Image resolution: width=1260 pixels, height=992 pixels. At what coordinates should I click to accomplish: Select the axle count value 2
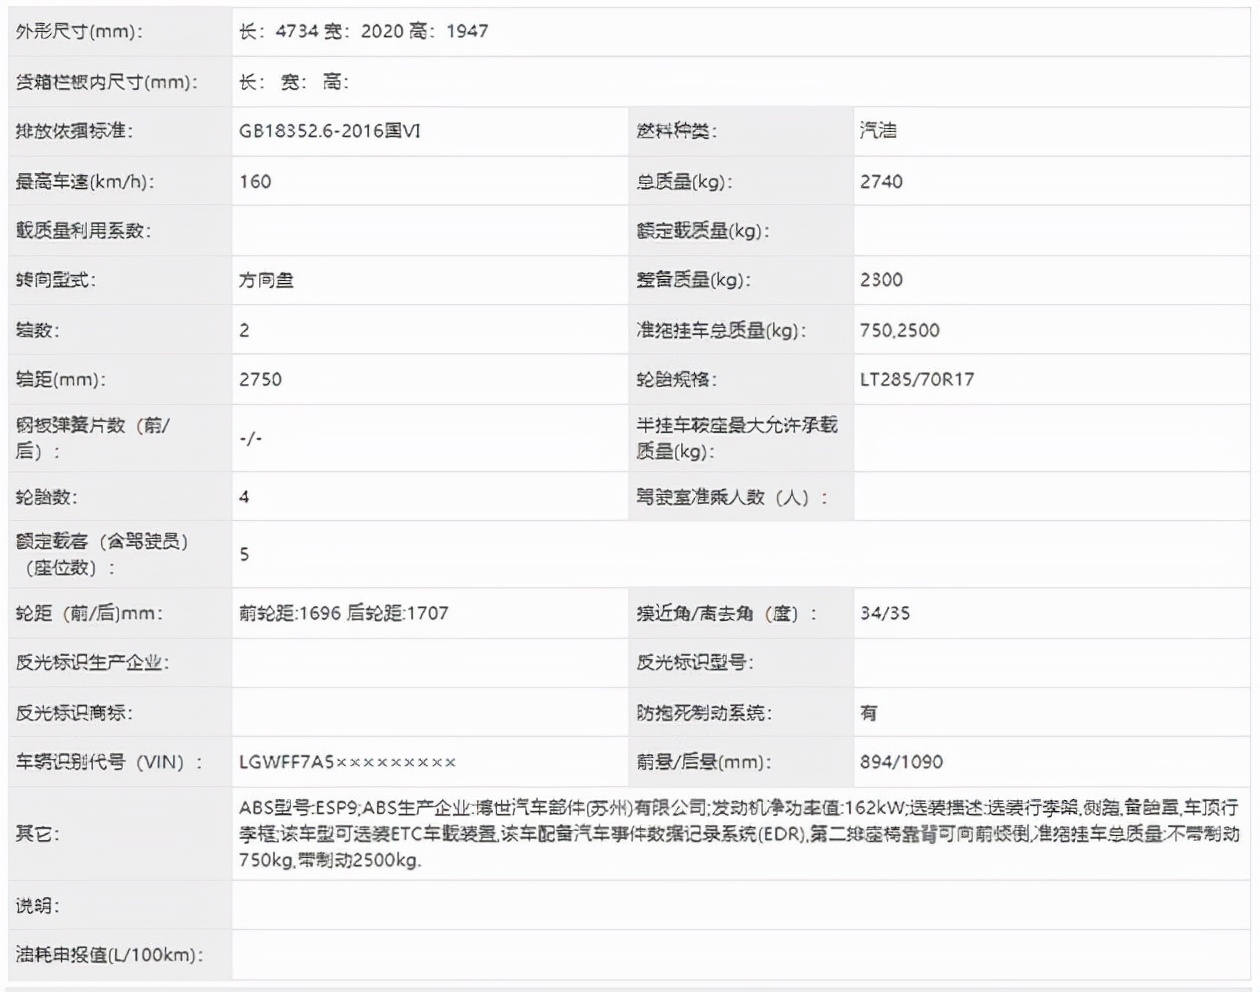pos(244,330)
